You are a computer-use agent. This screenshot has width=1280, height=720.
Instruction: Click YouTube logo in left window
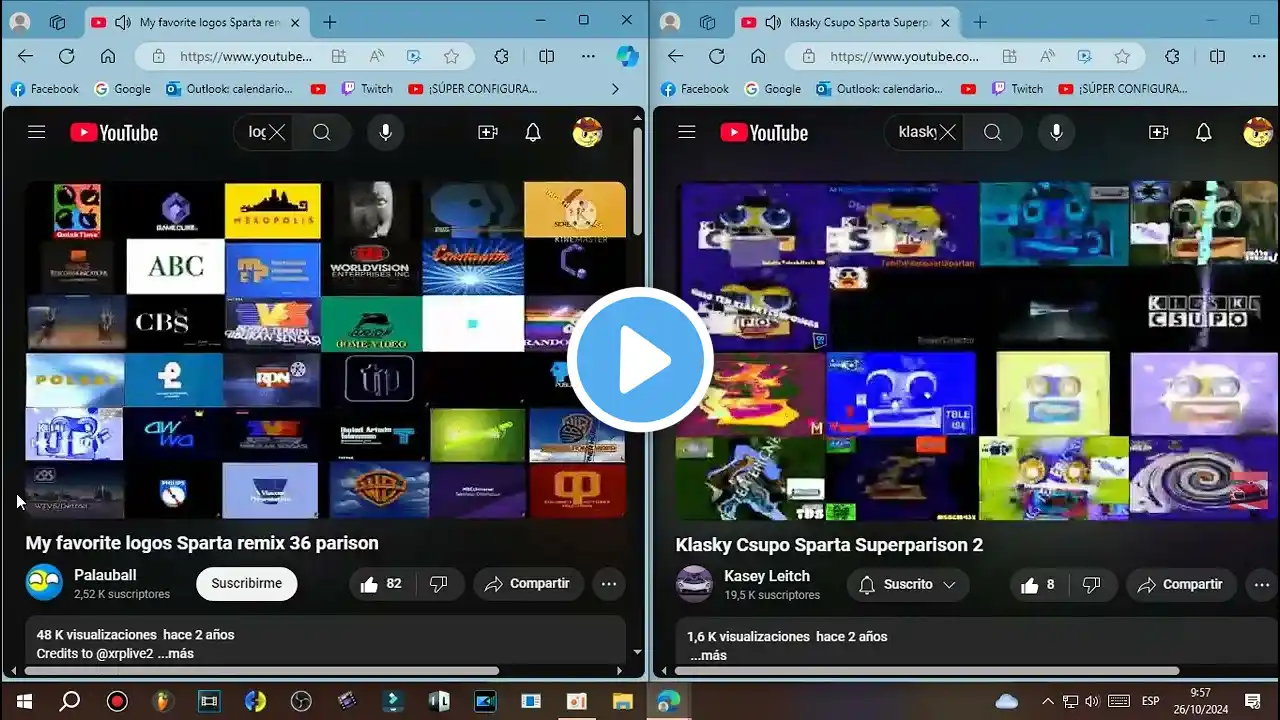click(x=114, y=132)
